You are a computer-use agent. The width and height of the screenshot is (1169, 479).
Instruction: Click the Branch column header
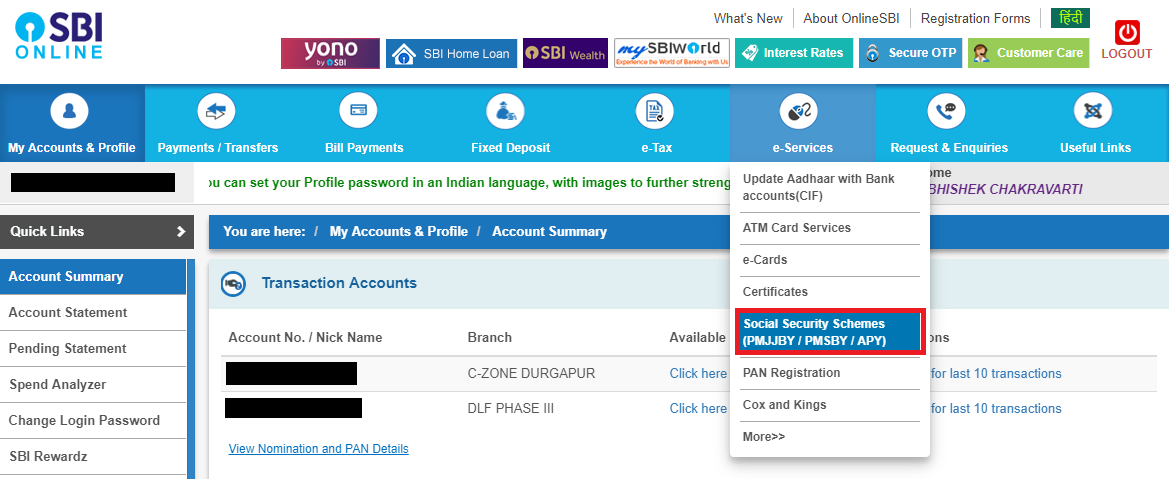[x=490, y=338]
